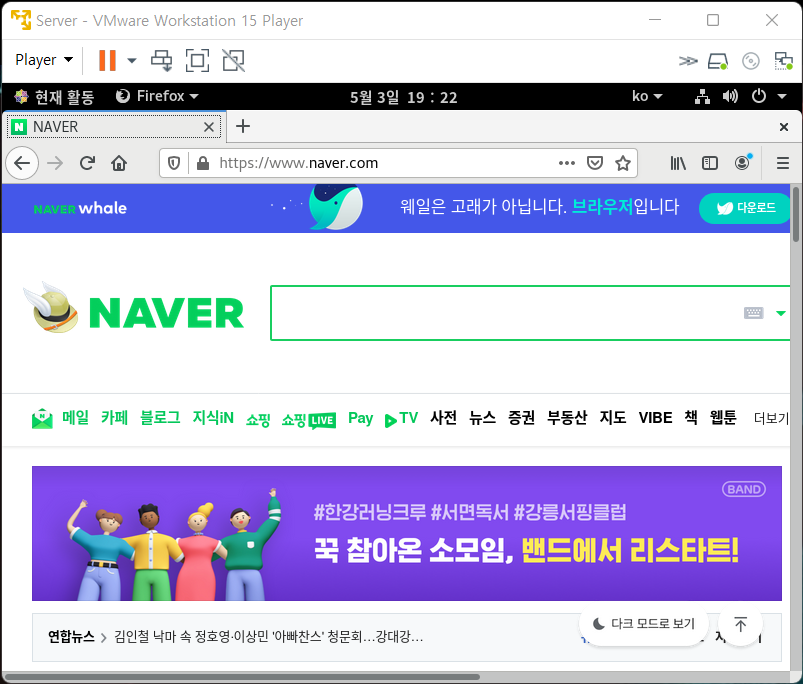803x684 pixels.
Task: Toggle Firefox sidebar
Action: (x=710, y=163)
